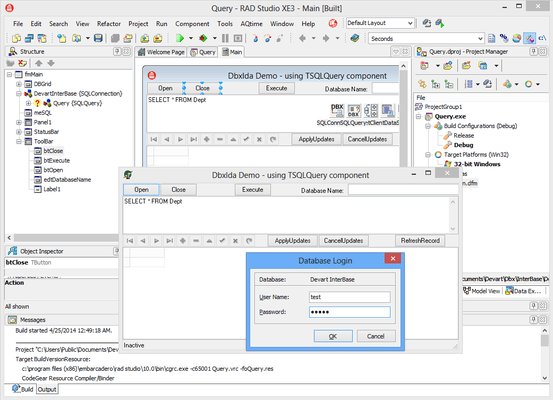Switch to Model View tab

(481, 291)
